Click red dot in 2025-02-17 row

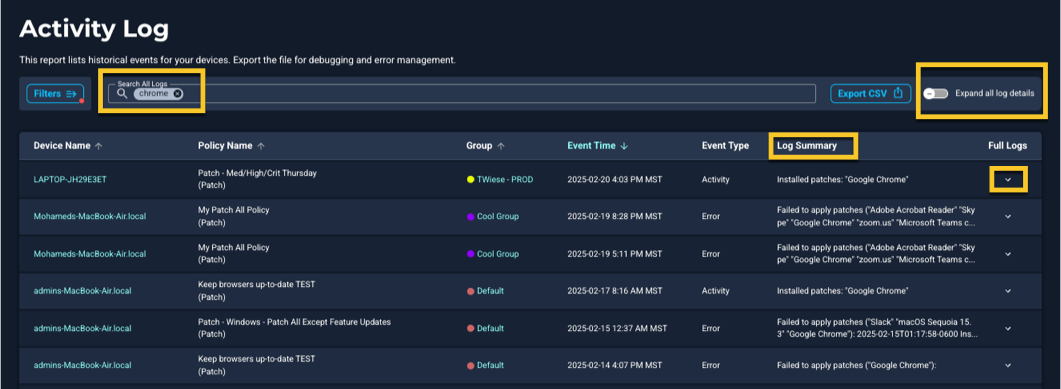click(x=470, y=291)
